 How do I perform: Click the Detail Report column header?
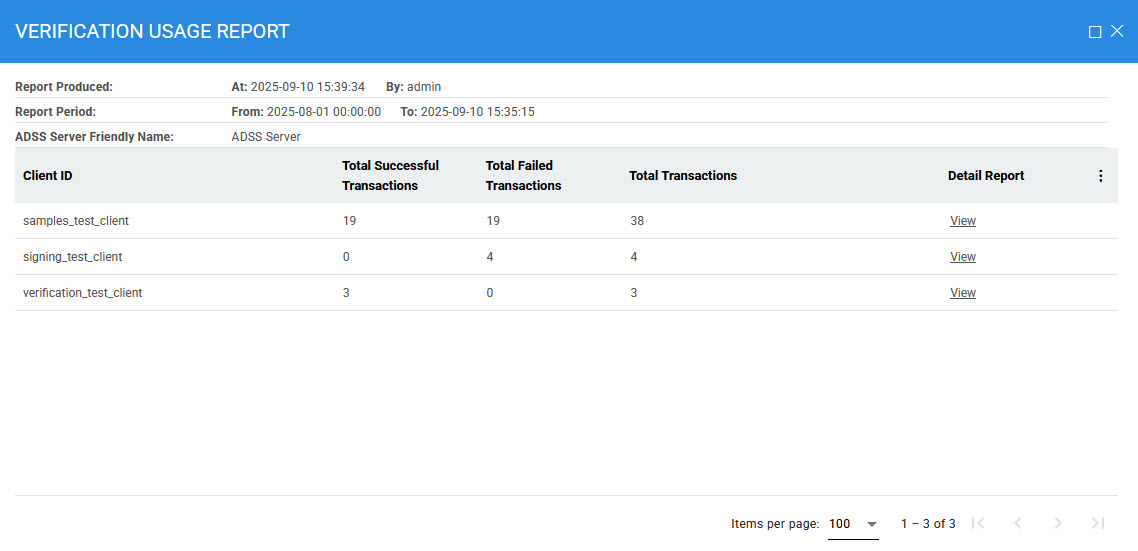click(986, 176)
